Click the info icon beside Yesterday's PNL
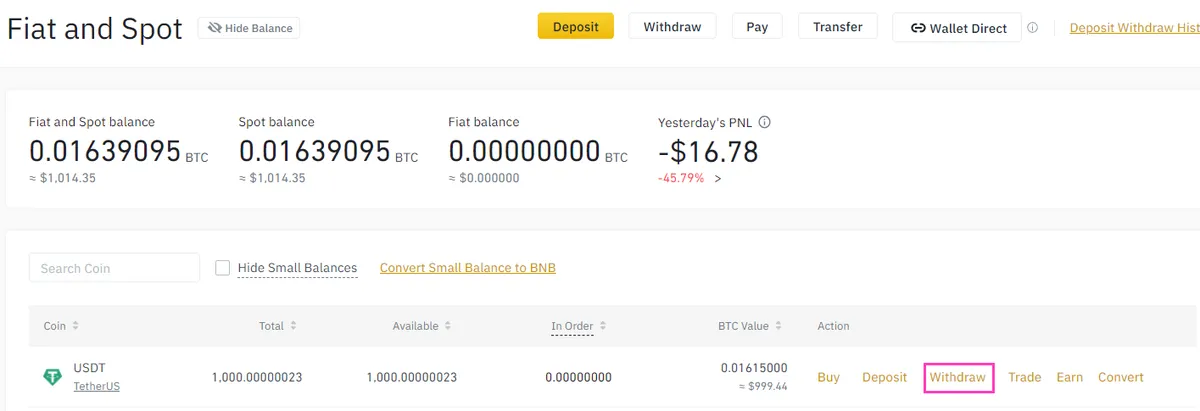Viewport: 1200px width, 411px height. point(765,122)
